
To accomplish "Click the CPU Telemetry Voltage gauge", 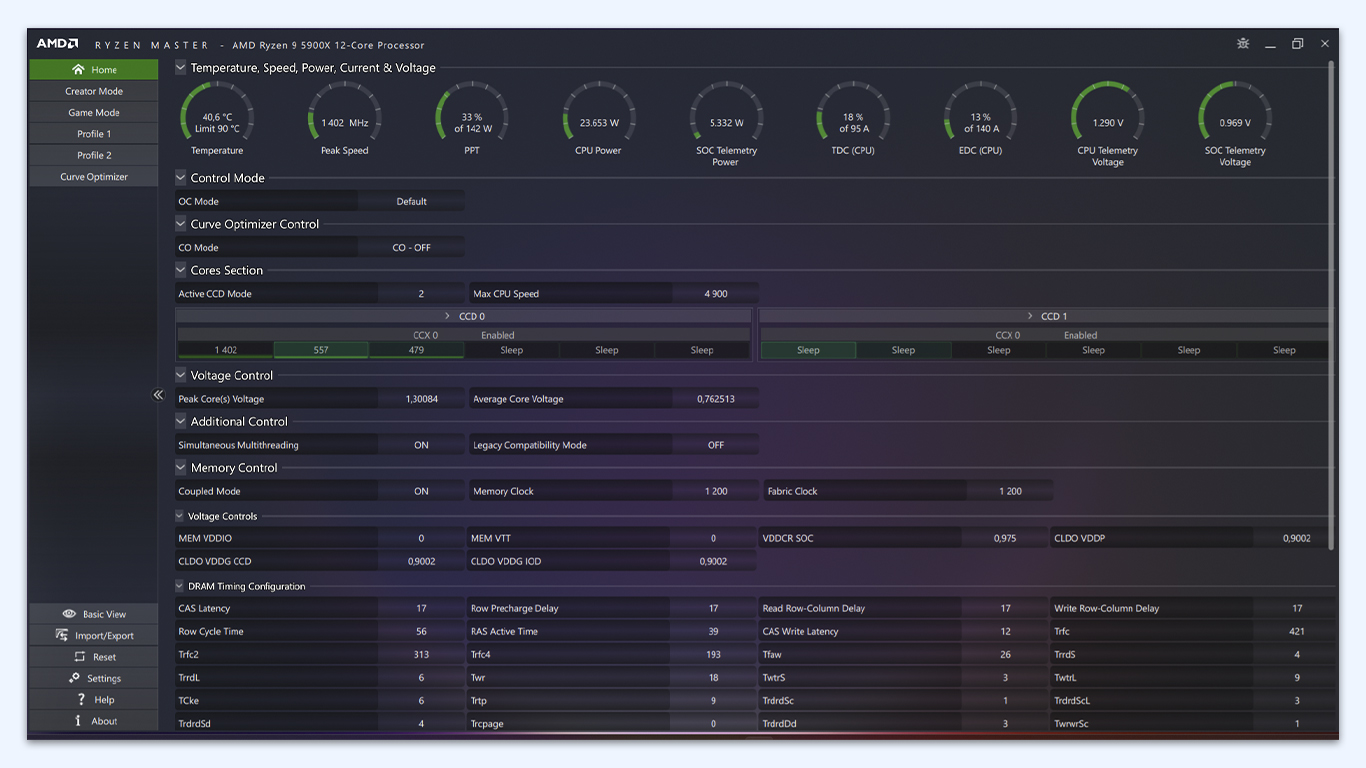I will (x=1107, y=123).
